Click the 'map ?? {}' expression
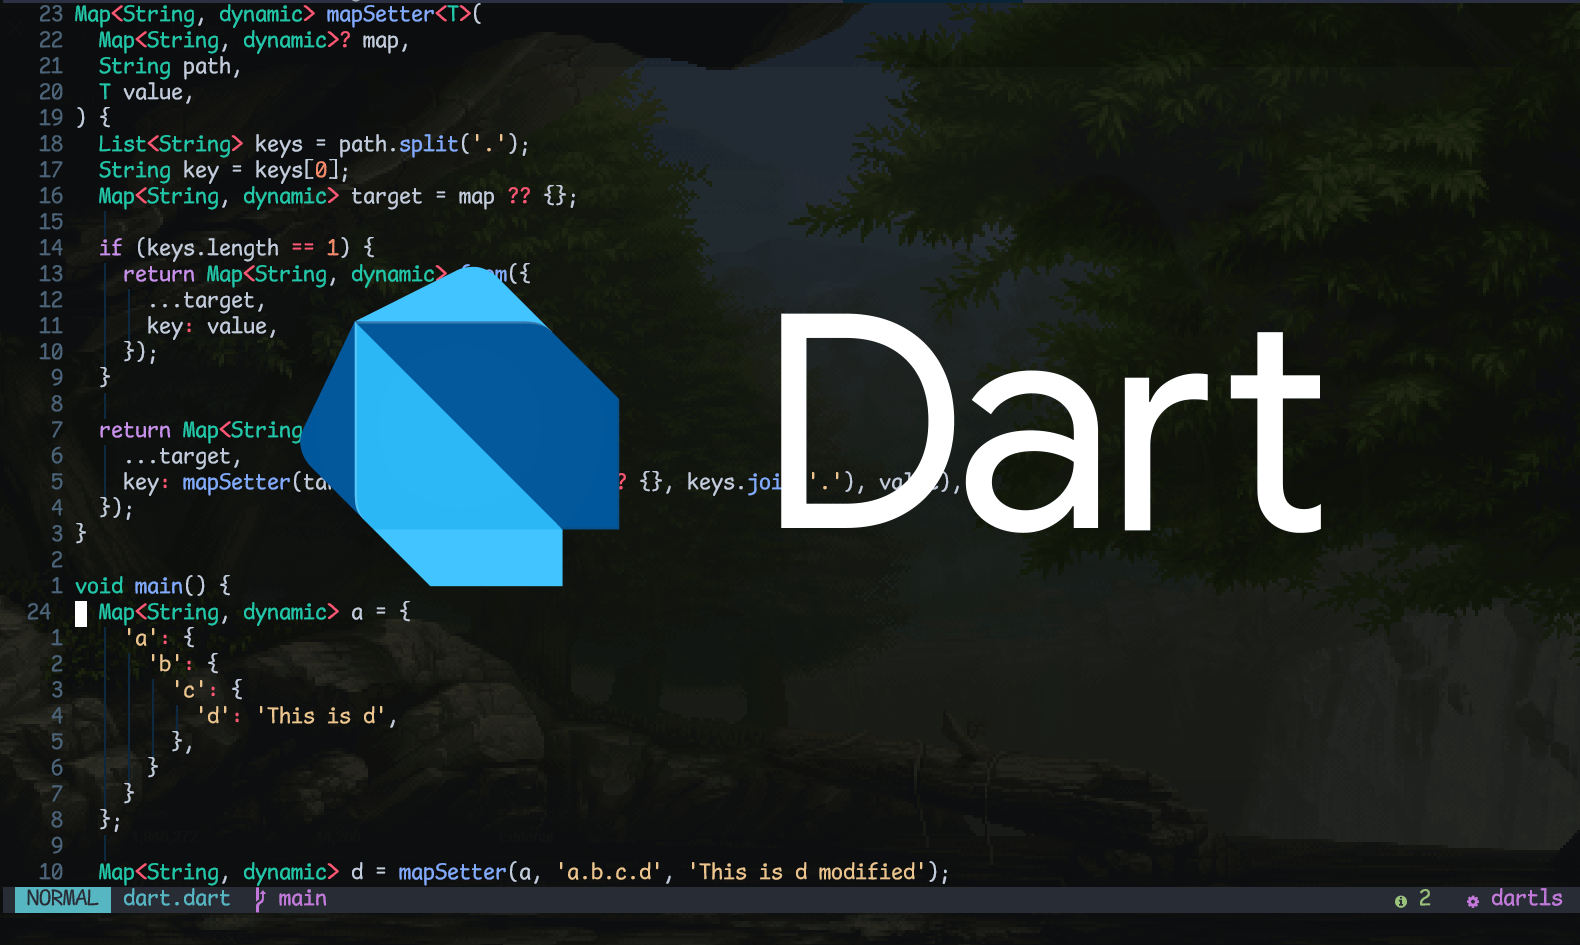 pos(512,197)
